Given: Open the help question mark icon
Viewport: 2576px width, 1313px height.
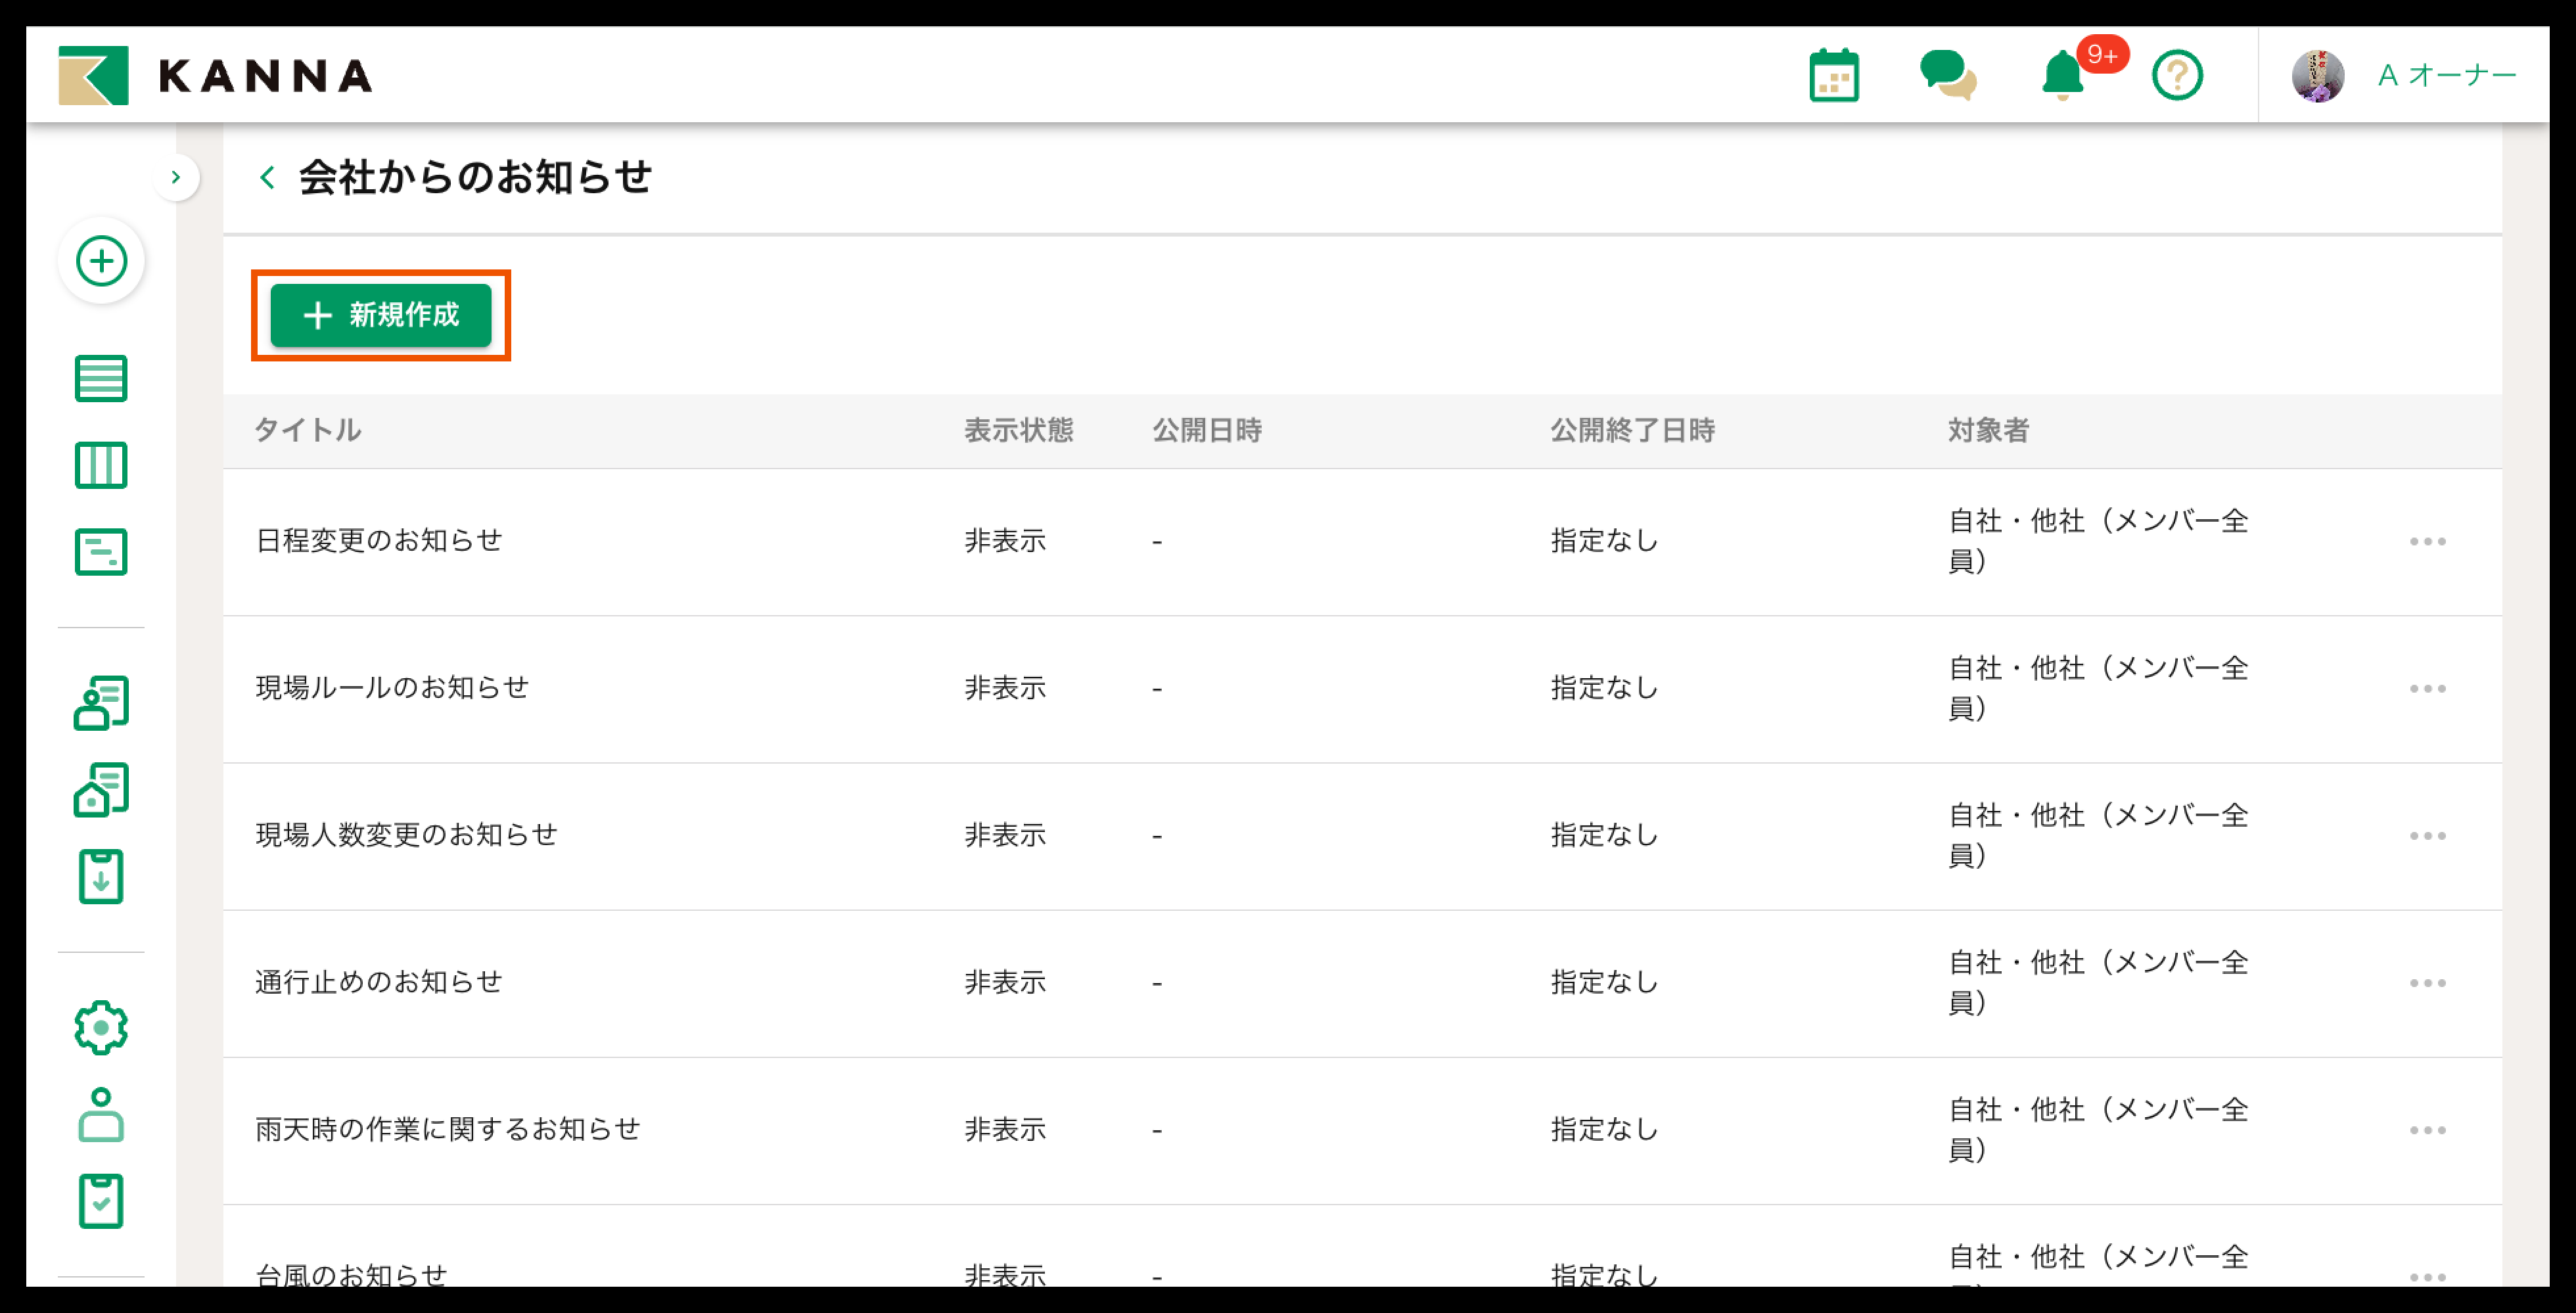Looking at the screenshot, I should click(2178, 75).
